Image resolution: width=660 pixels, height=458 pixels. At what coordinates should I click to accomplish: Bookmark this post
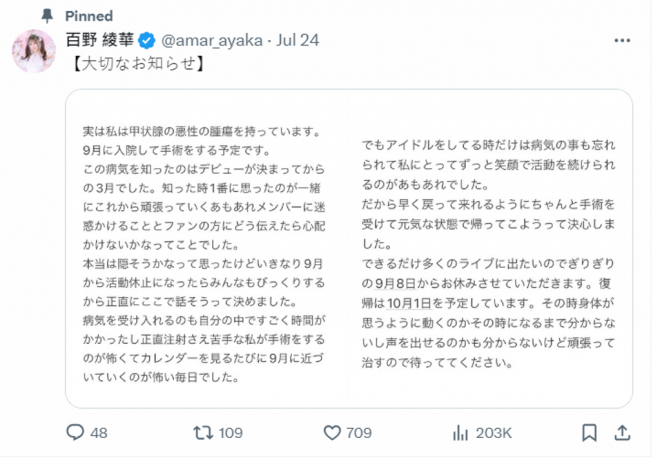pos(590,432)
